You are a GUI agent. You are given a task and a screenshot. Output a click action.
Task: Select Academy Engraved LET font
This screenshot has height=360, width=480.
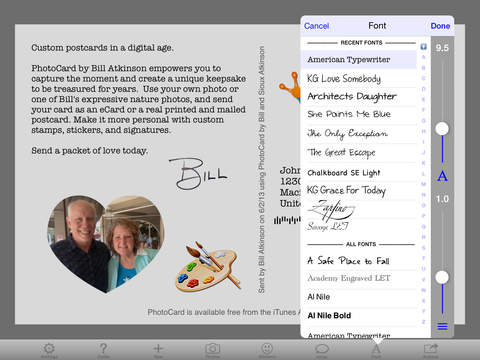(x=359, y=278)
